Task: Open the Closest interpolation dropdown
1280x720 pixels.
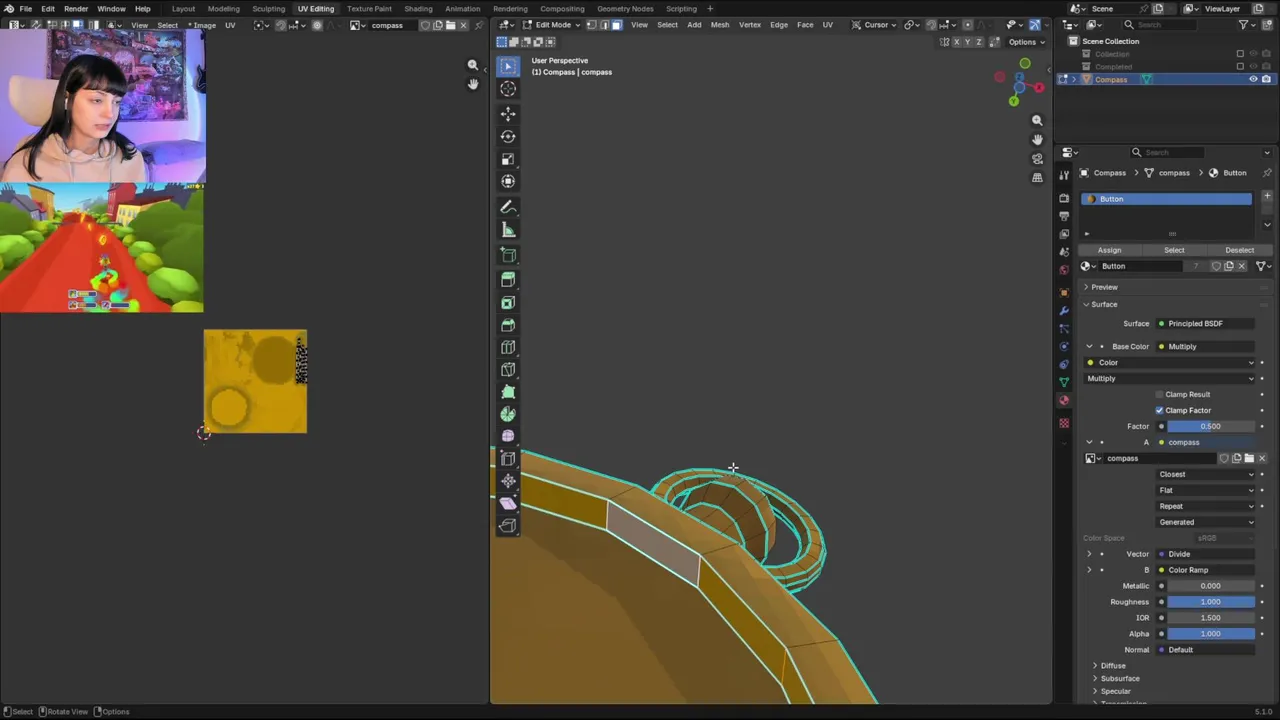Action: [1205, 474]
